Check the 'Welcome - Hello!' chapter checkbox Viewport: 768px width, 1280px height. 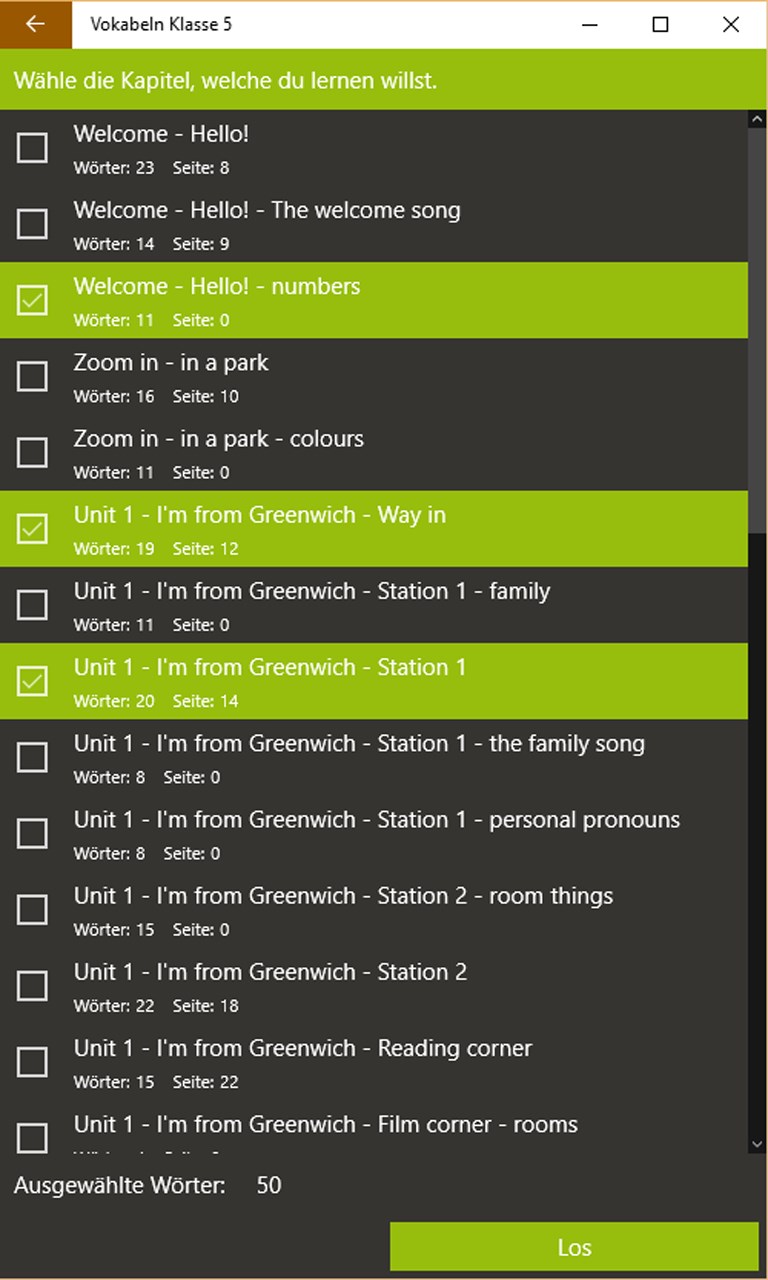[x=33, y=148]
